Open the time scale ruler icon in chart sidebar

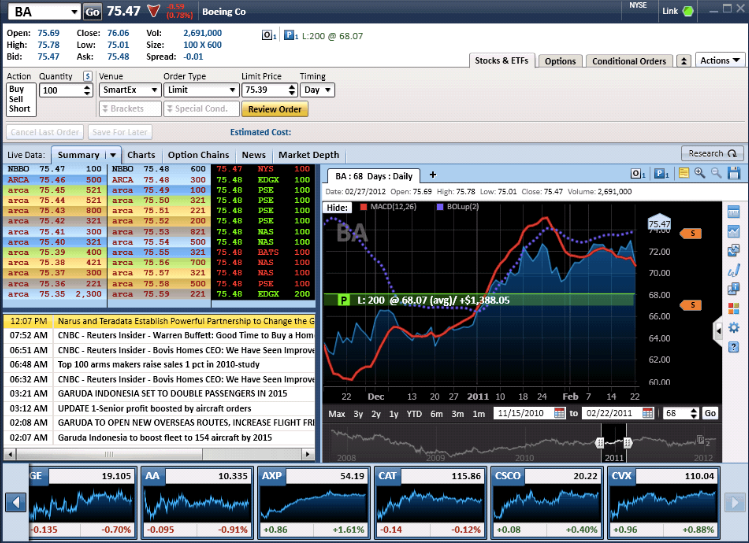point(733,212)
